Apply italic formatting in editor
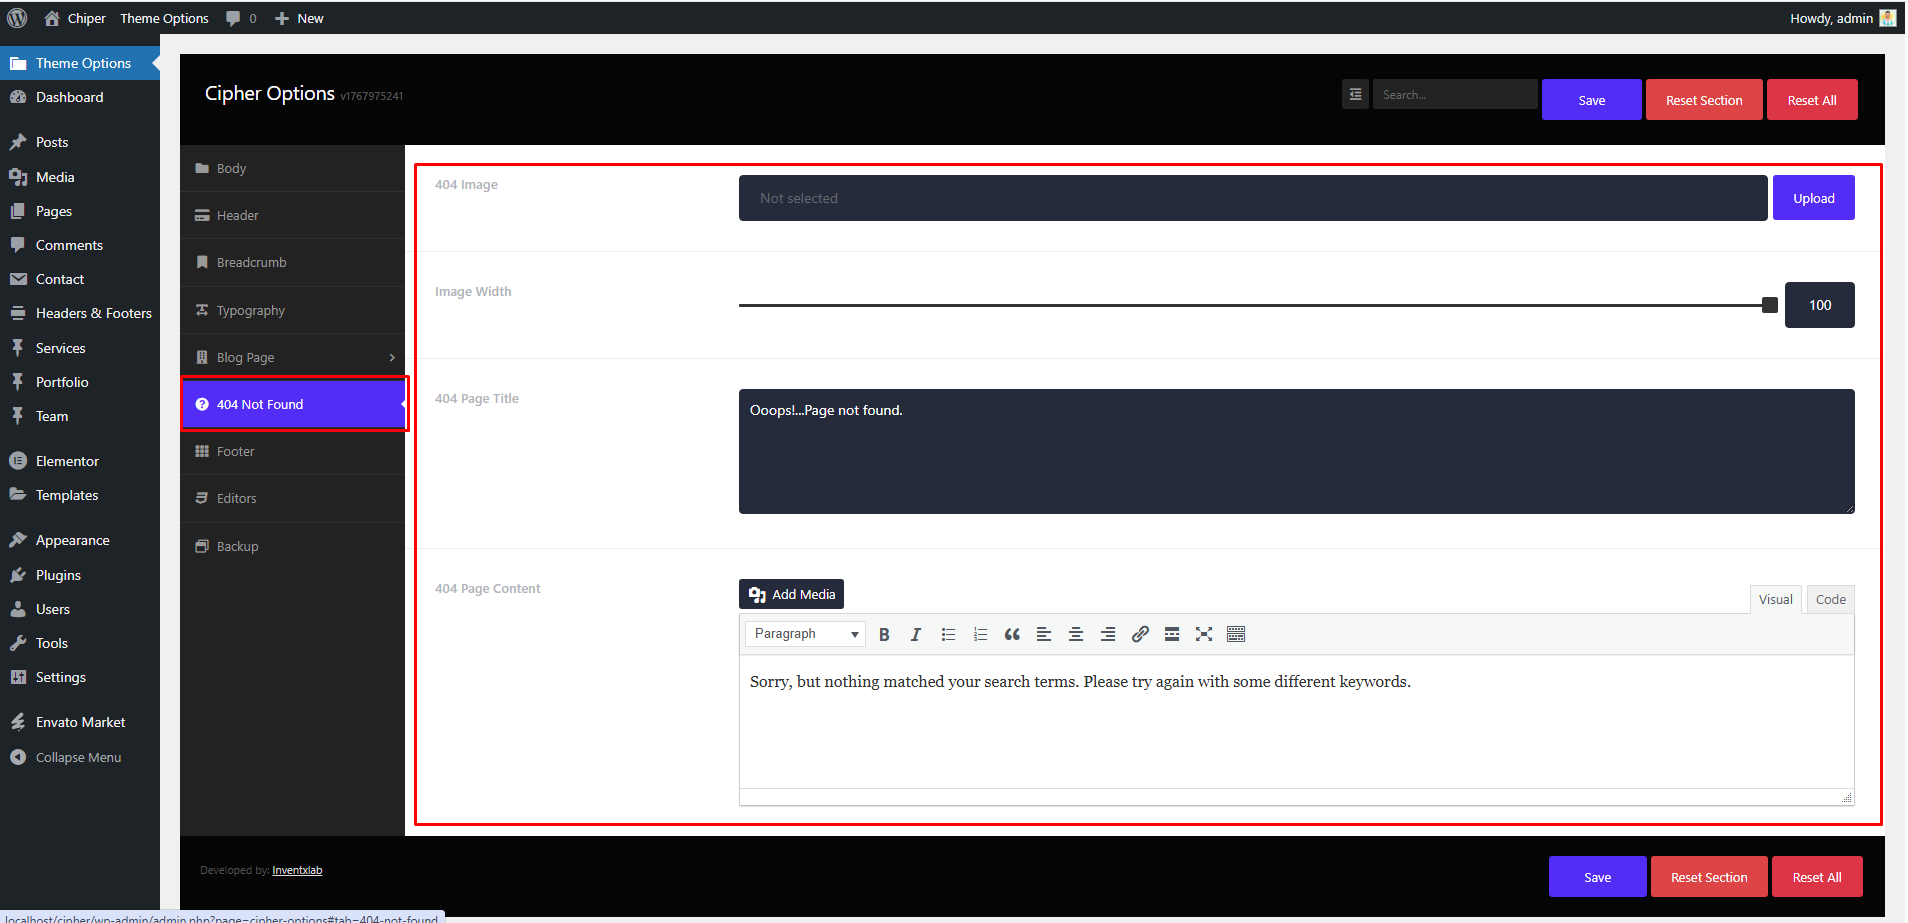The width and height of the screenshot is (1908, 923). 915,634
